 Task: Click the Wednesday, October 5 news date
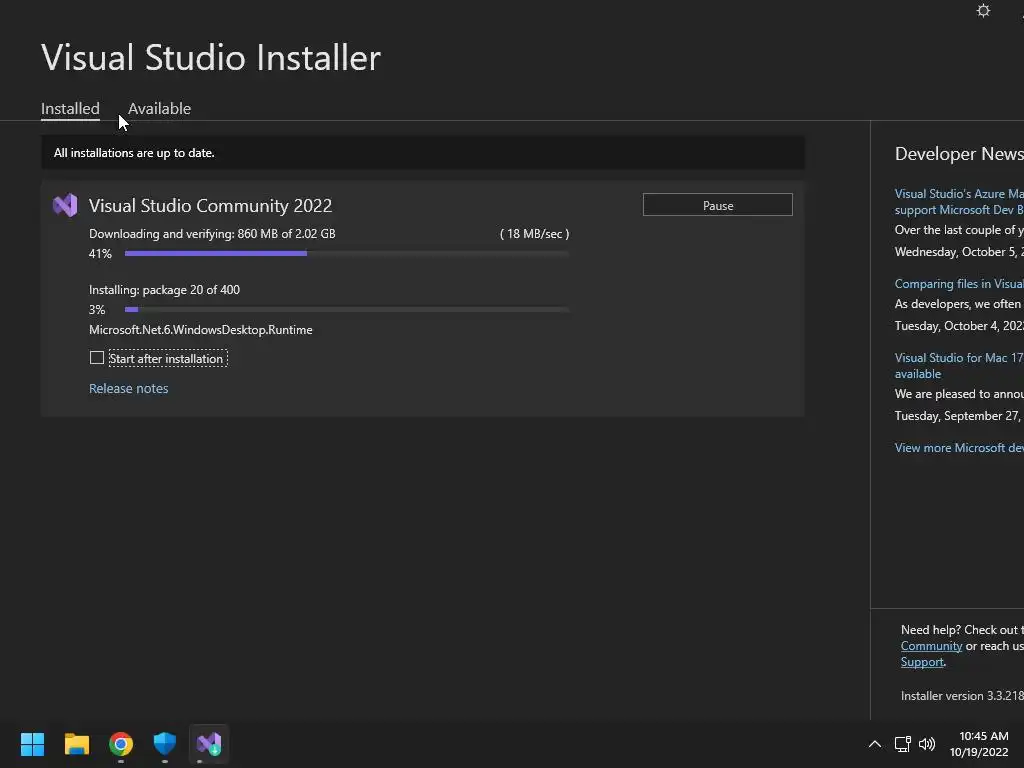coord(959,252)
